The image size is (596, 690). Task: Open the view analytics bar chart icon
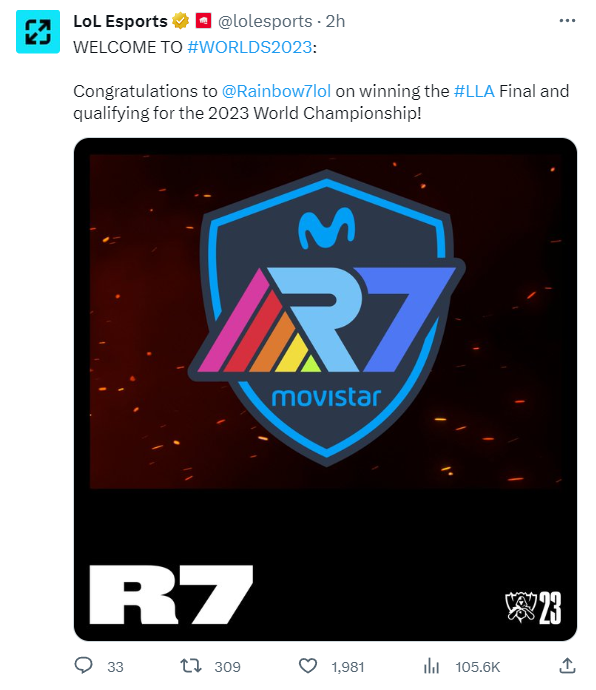(431, 666)
